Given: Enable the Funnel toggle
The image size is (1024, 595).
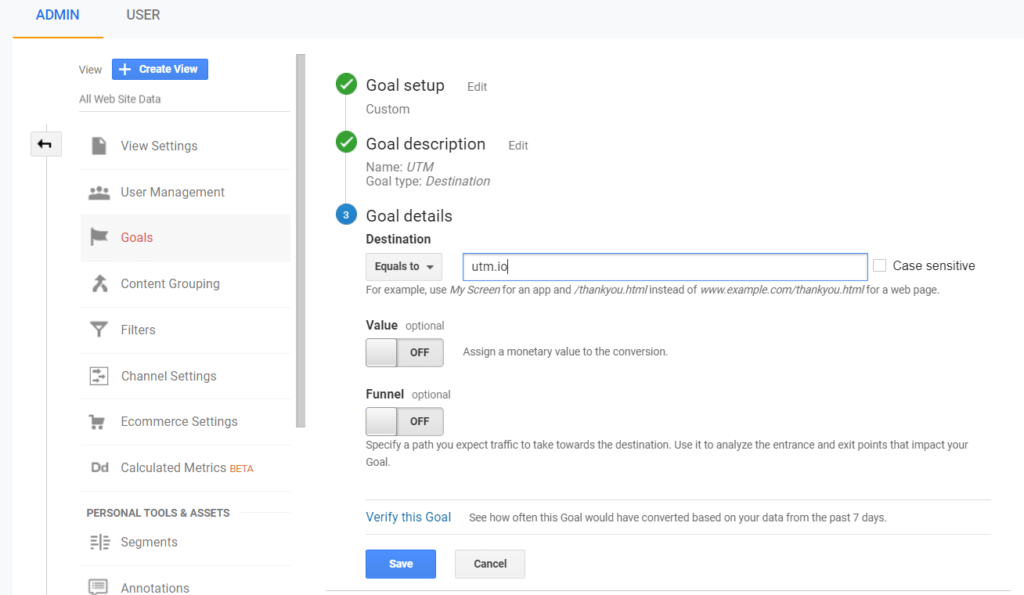Looking at the screenshot, I should tap(404, 422).
